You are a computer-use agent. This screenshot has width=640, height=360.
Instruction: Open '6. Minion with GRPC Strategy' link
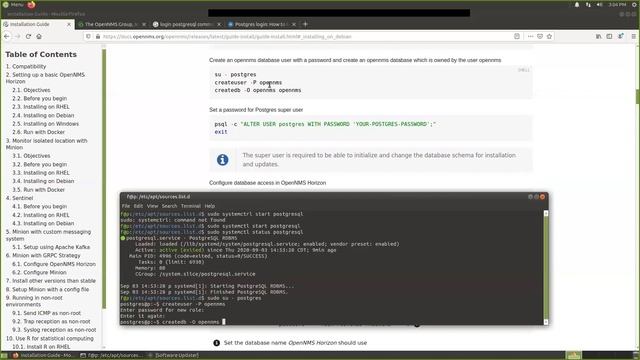(43, 256)
